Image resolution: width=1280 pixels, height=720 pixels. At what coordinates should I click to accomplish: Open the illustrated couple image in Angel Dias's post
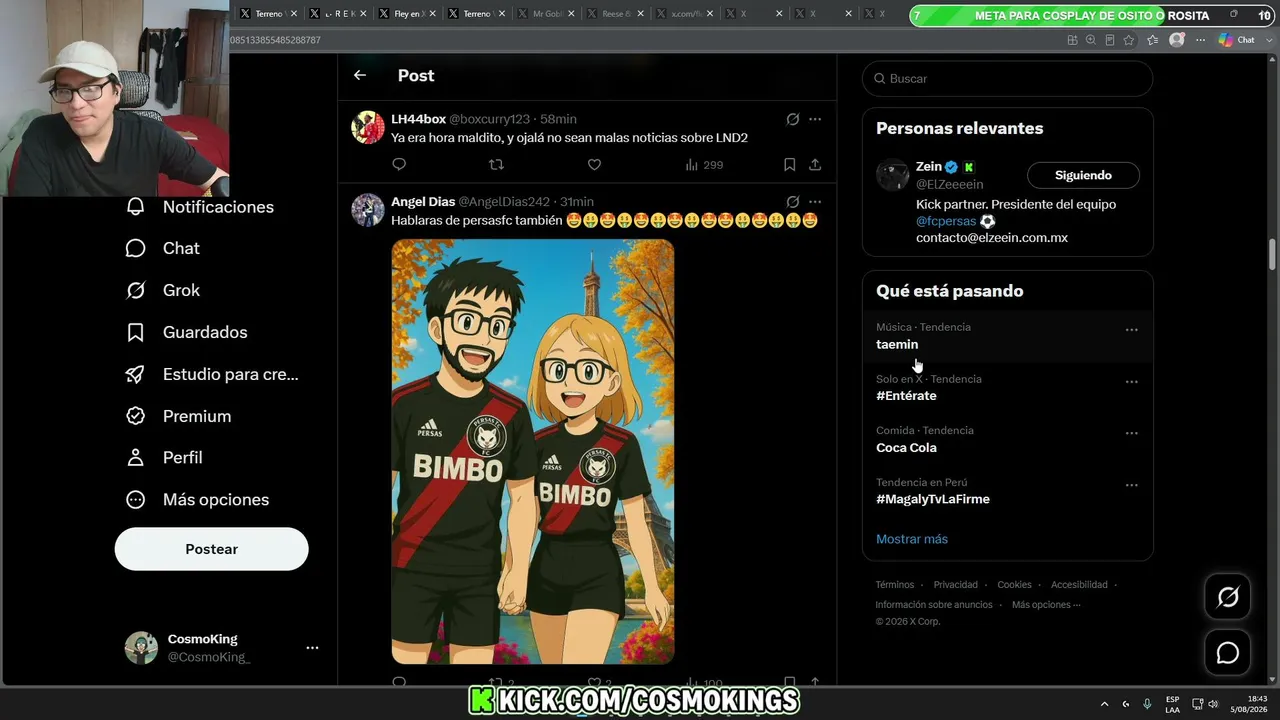[533, 451]
